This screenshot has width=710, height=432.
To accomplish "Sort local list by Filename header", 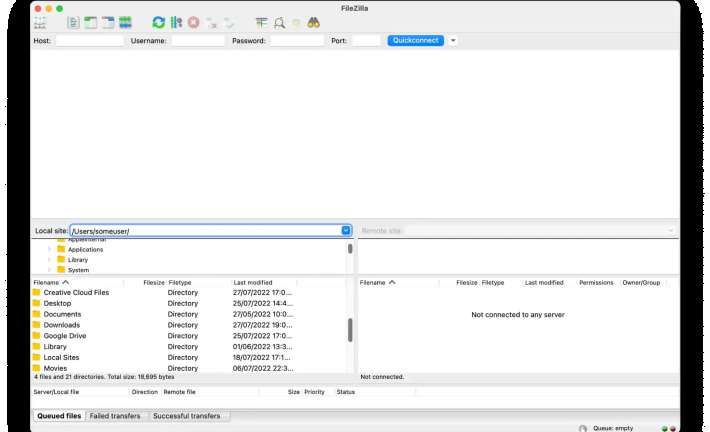I will (46, 282).
